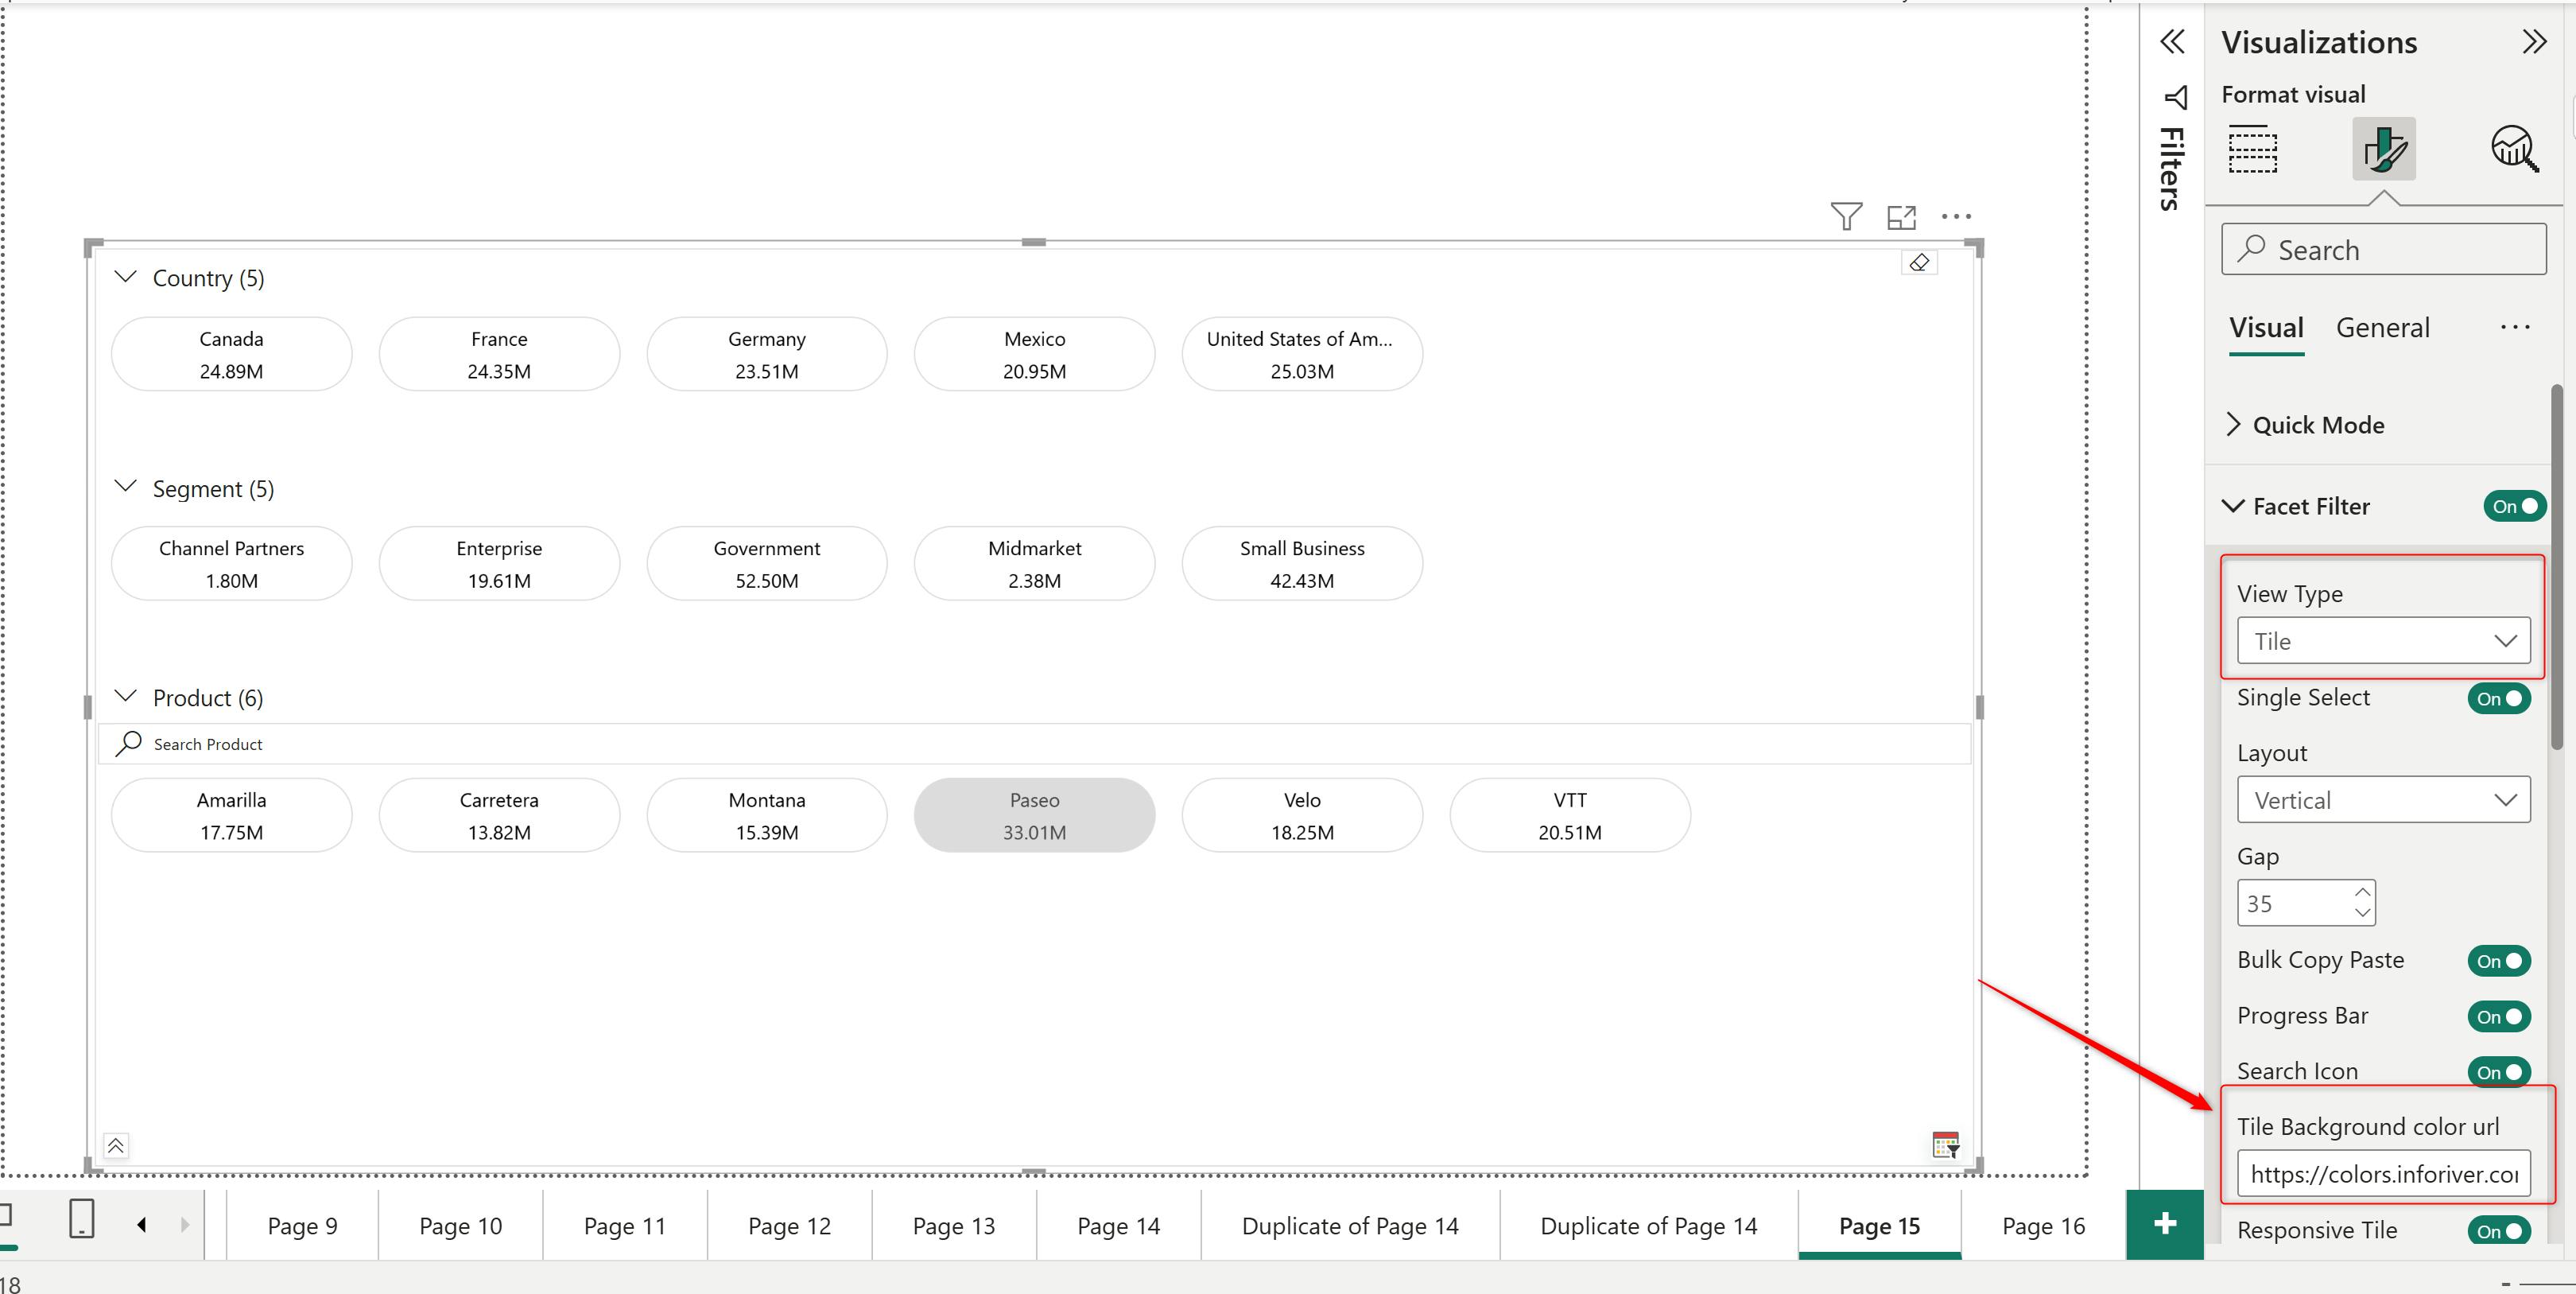Collapse the Visualizations pane with the double right arrows
Viewport: 2576px width, 1294px height.
pos(2534,42)
